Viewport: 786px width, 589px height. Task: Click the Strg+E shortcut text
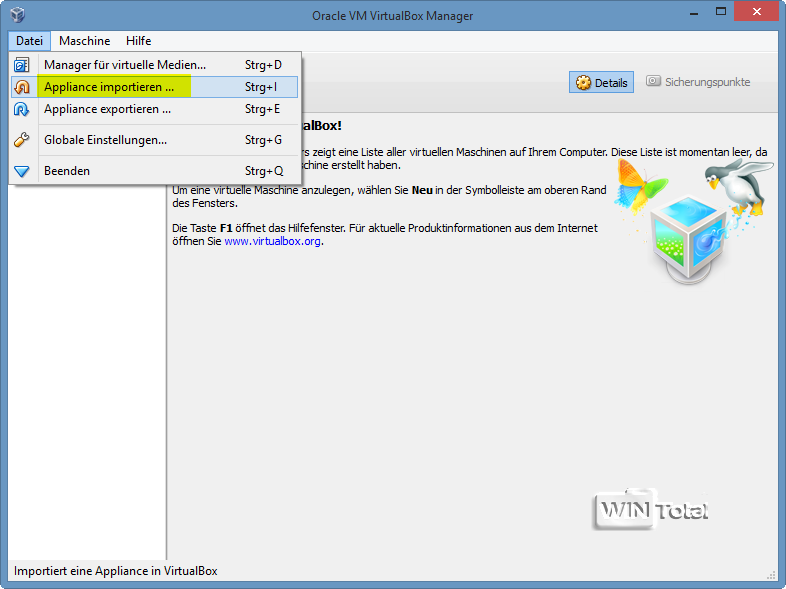pyautogui.click(x=262, y=109)
